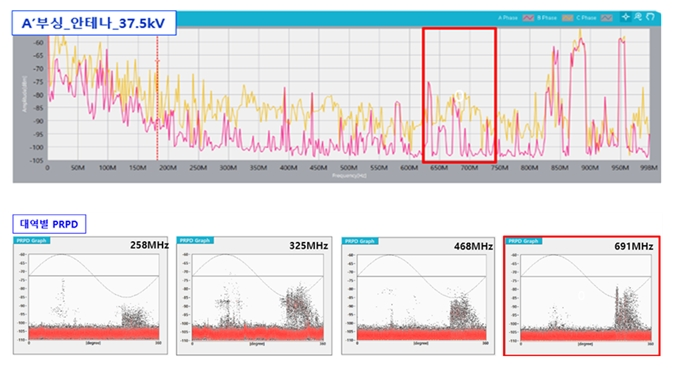Click the 691MHz label text
Viewport: 673px width, 368px height.
click(634, 246)
